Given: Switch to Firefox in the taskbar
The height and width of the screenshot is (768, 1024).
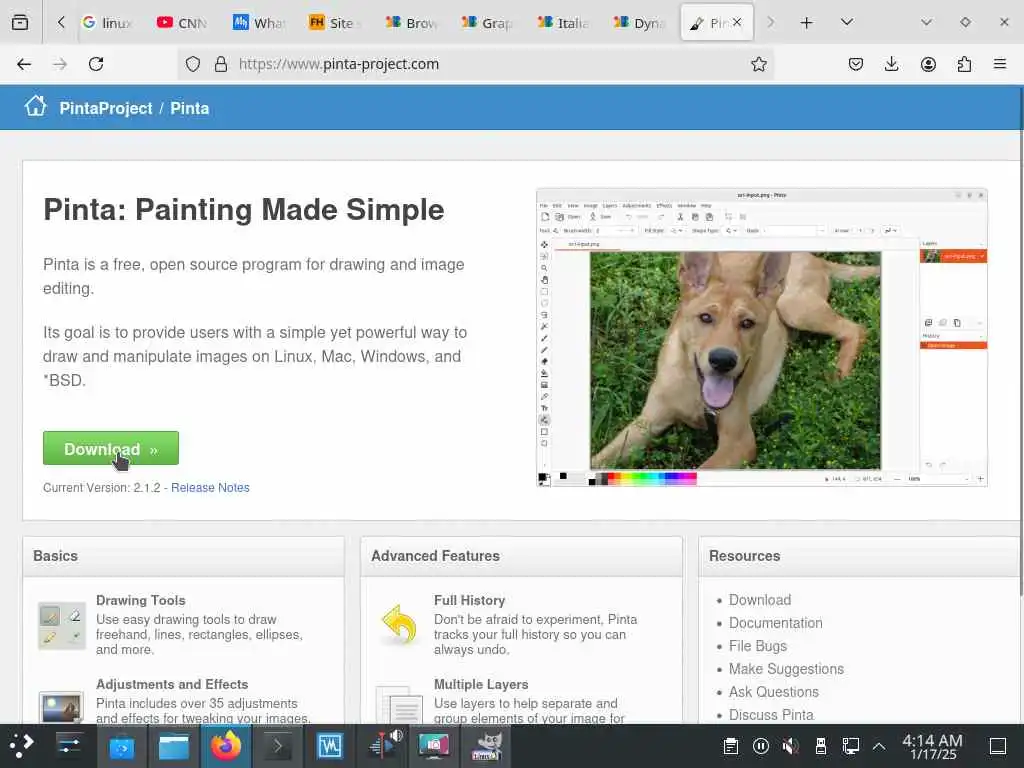Looking at the screenshot, I should pos(226,746).
